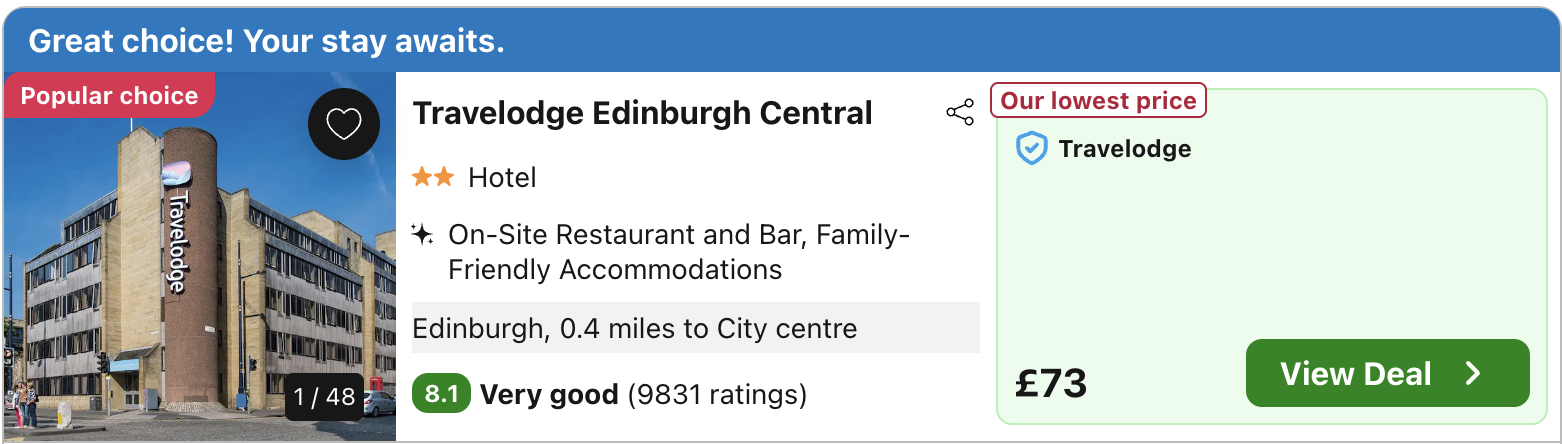1562x444 pixels.
Task: Select Edinburgh, 0.4 miles to City centre
Action: coord(696,328)
